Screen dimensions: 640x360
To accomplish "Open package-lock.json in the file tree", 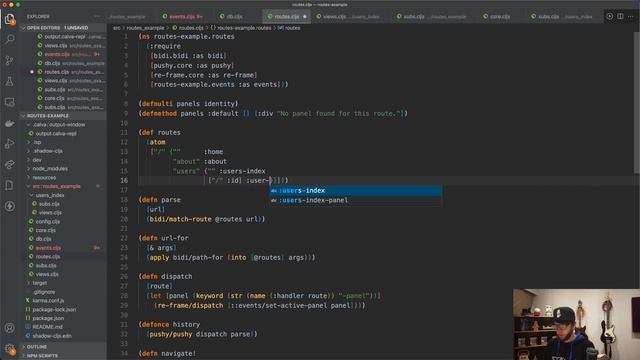I will point(54,310).
